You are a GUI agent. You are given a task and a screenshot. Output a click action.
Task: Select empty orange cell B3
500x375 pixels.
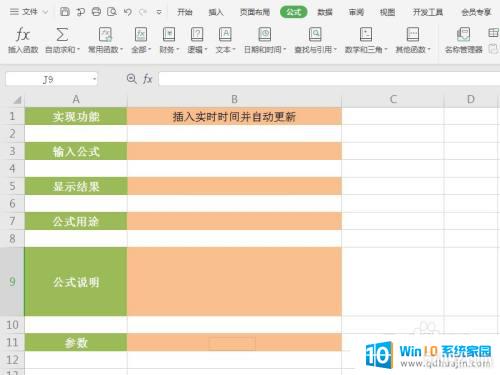[x=234, y=151]
